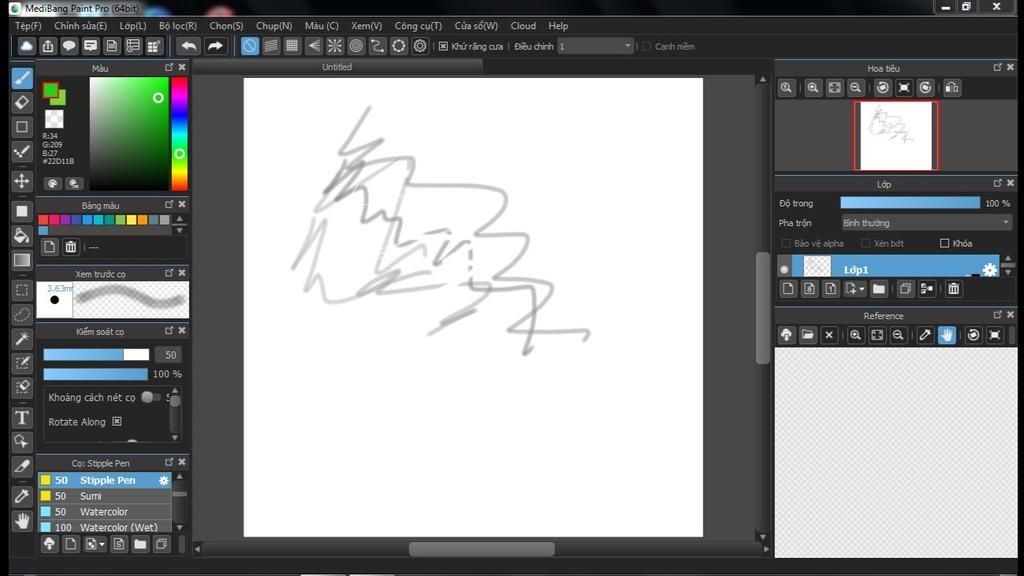Open reference image folder icon
This screenshot has width=1024, height=576.
click(808, 335)
